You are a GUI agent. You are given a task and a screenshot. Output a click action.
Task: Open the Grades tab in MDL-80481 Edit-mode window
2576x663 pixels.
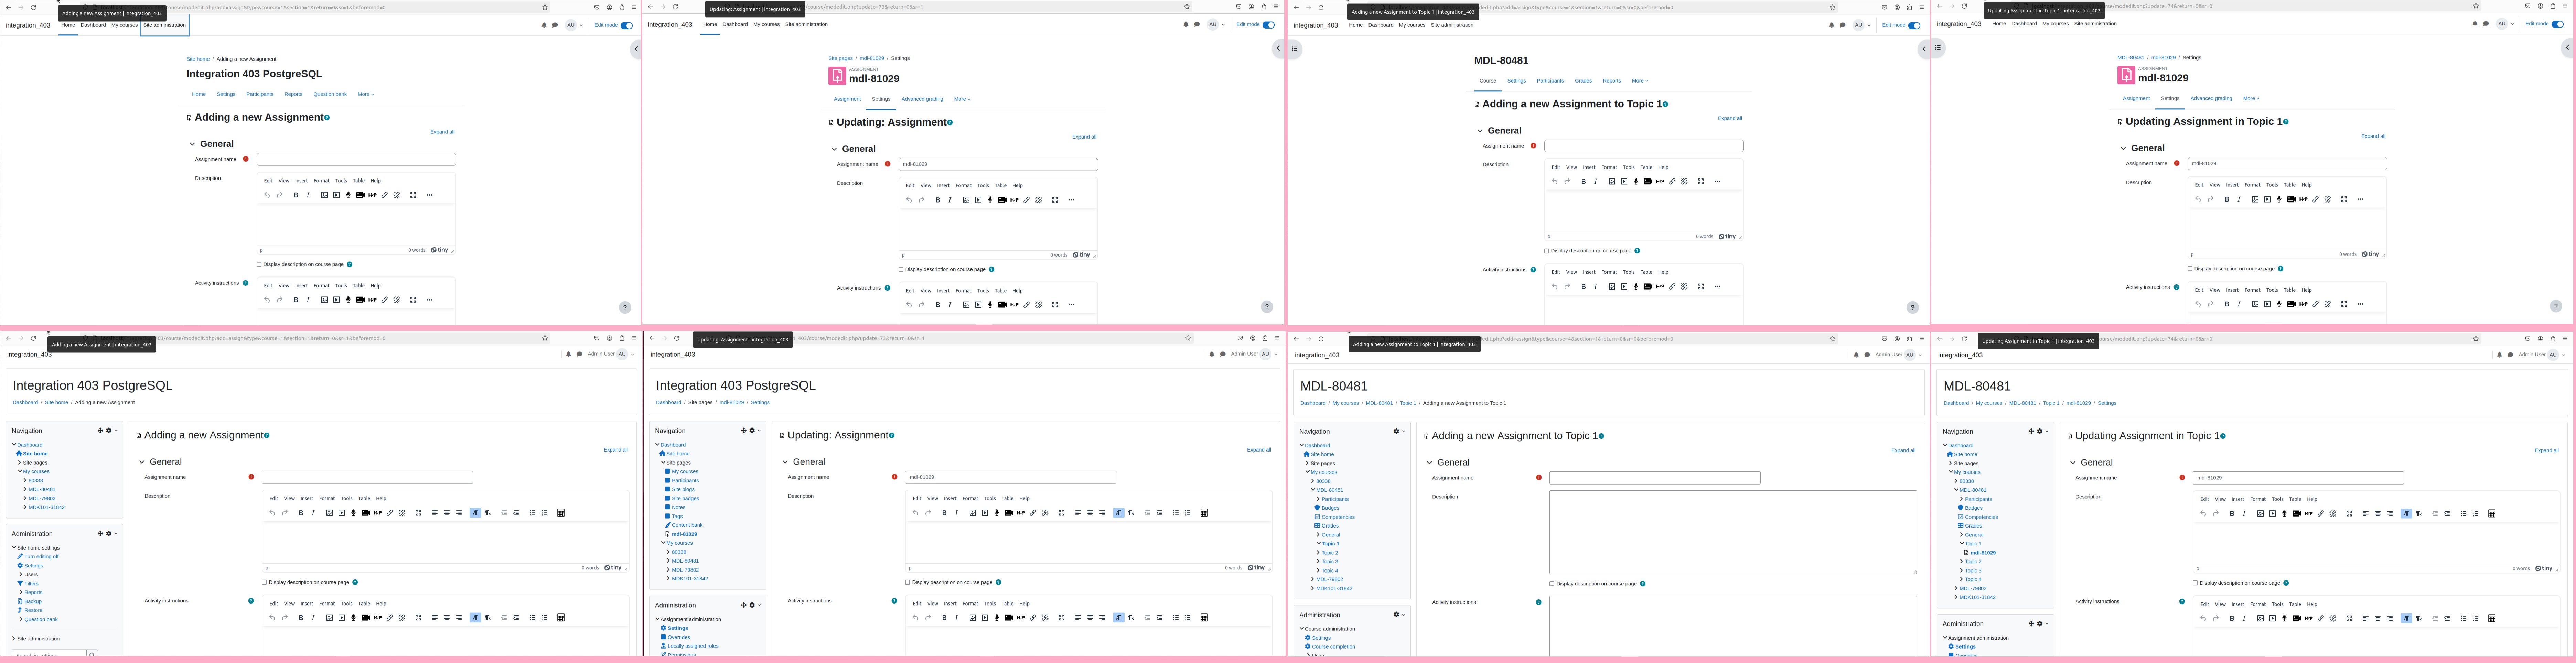click(1583, 81)
